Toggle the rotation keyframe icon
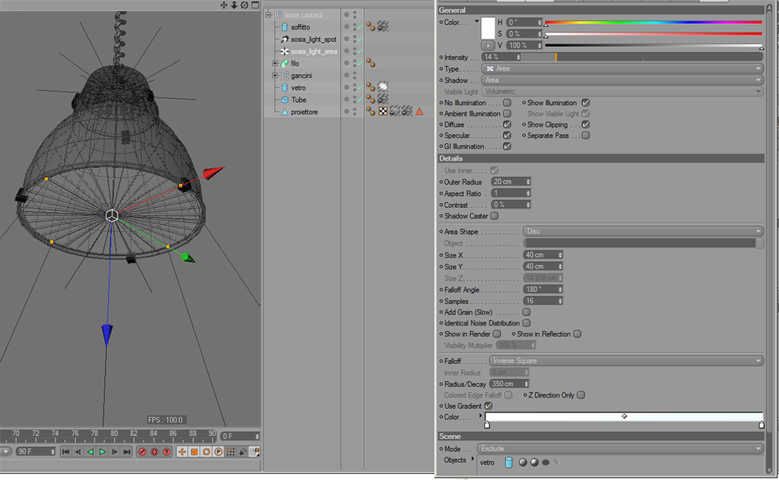Screen dimensions: 779x480 coord(206,452)
